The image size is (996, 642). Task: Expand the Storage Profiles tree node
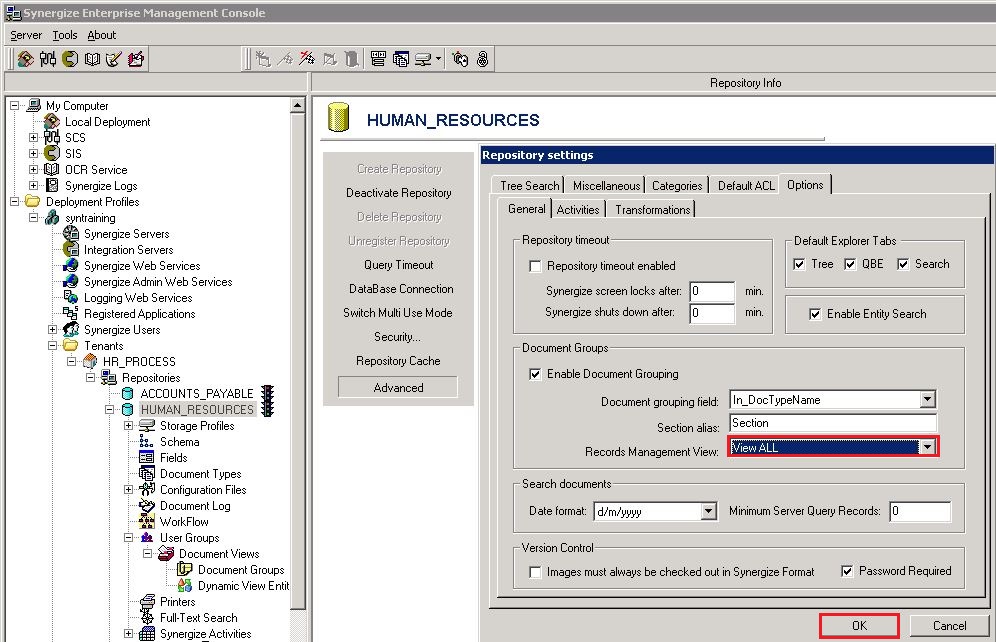[128, 425]
